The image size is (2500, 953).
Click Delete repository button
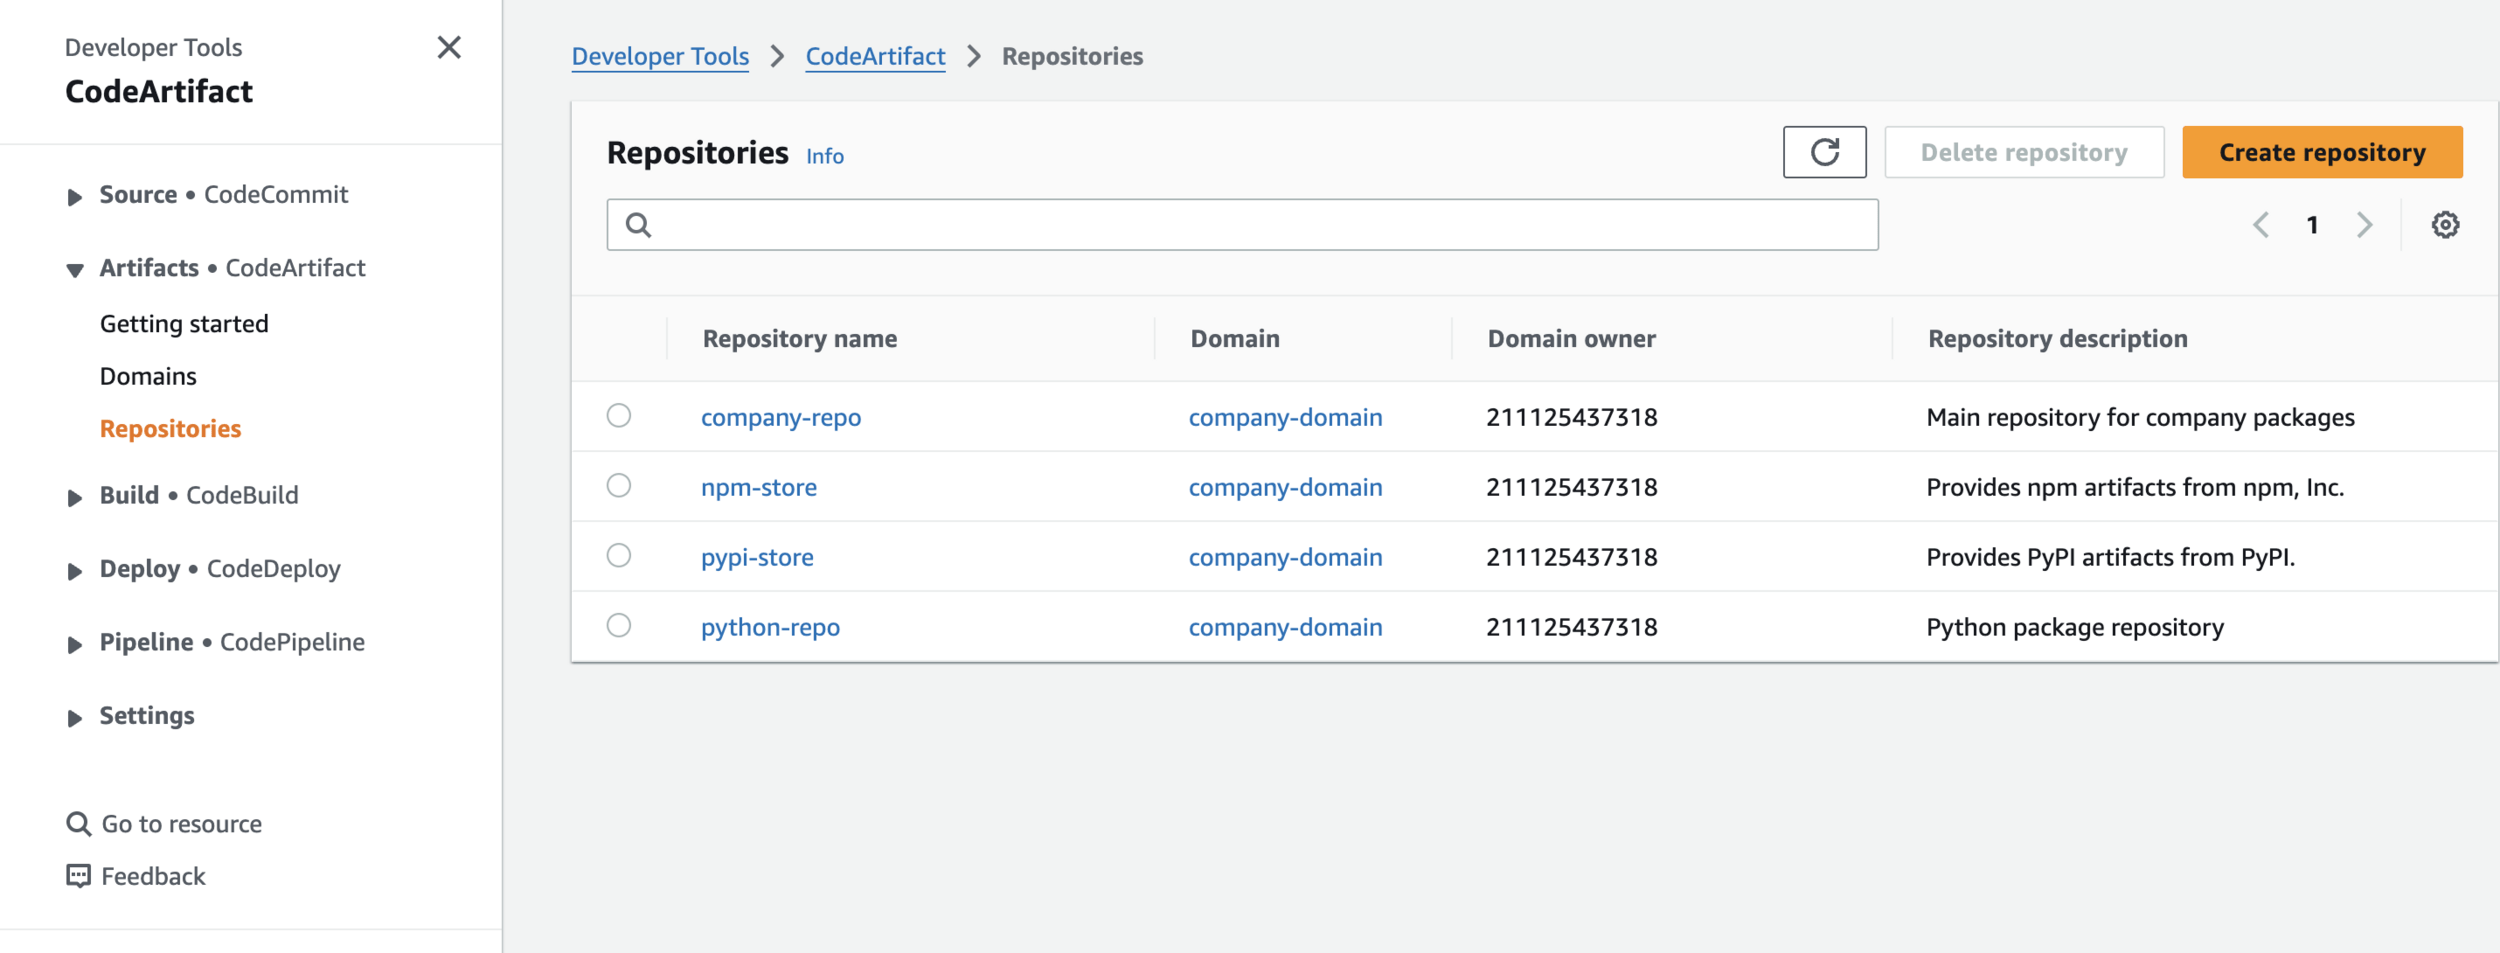coord(2024,152)
